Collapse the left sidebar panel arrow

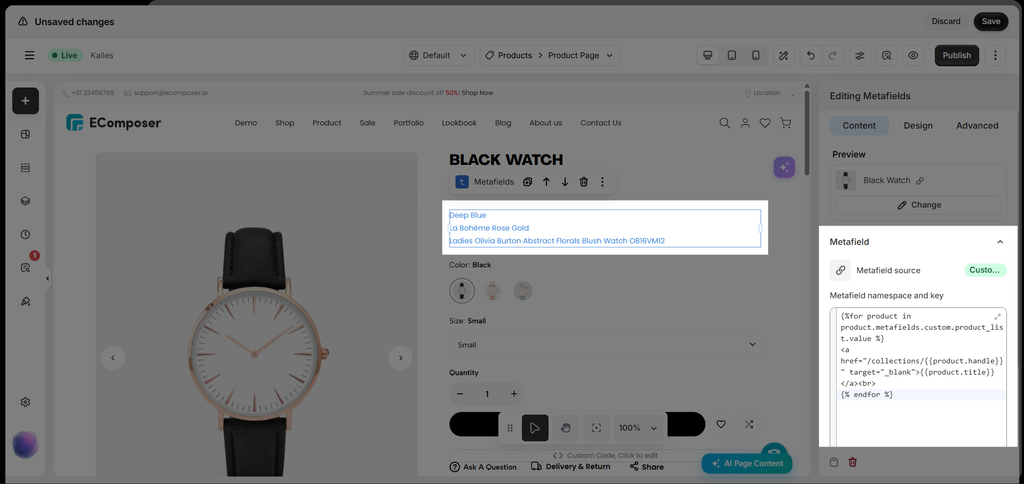(47, 279)
